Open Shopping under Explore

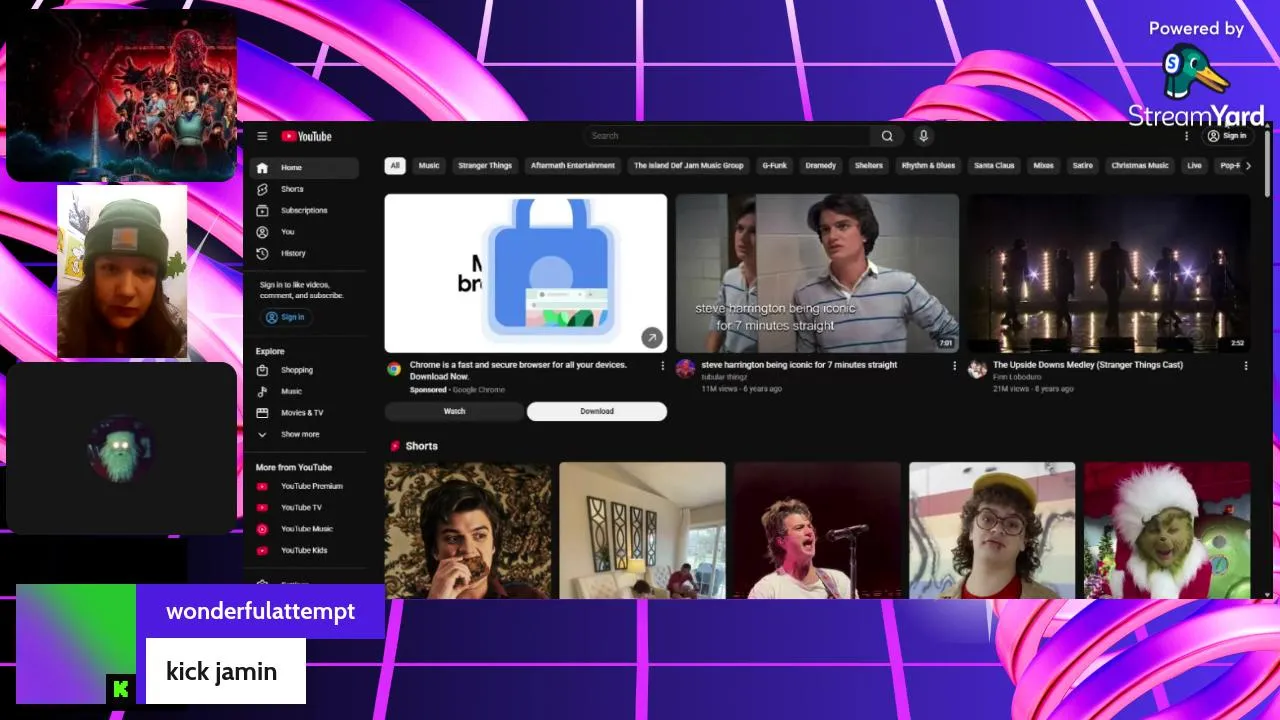coord(304,370)
